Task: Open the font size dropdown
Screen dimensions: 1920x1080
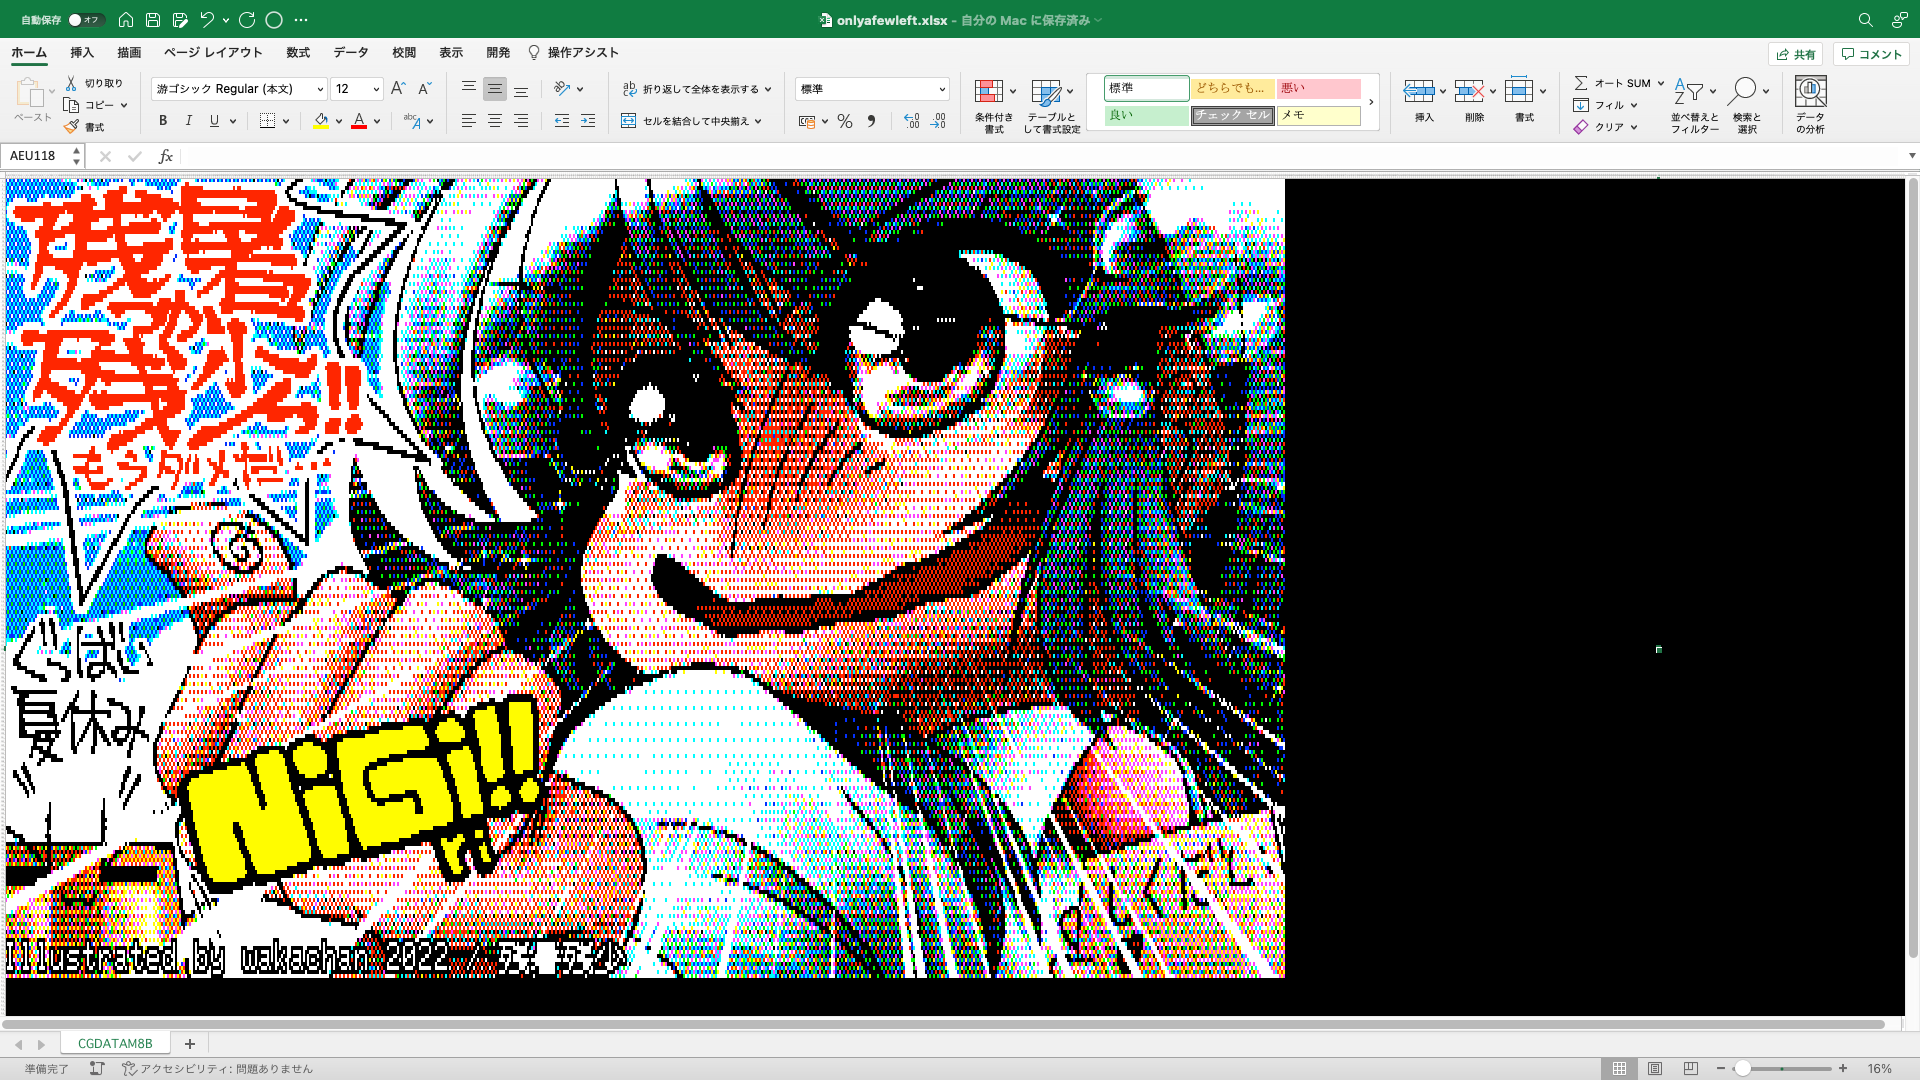Action: 376,89
